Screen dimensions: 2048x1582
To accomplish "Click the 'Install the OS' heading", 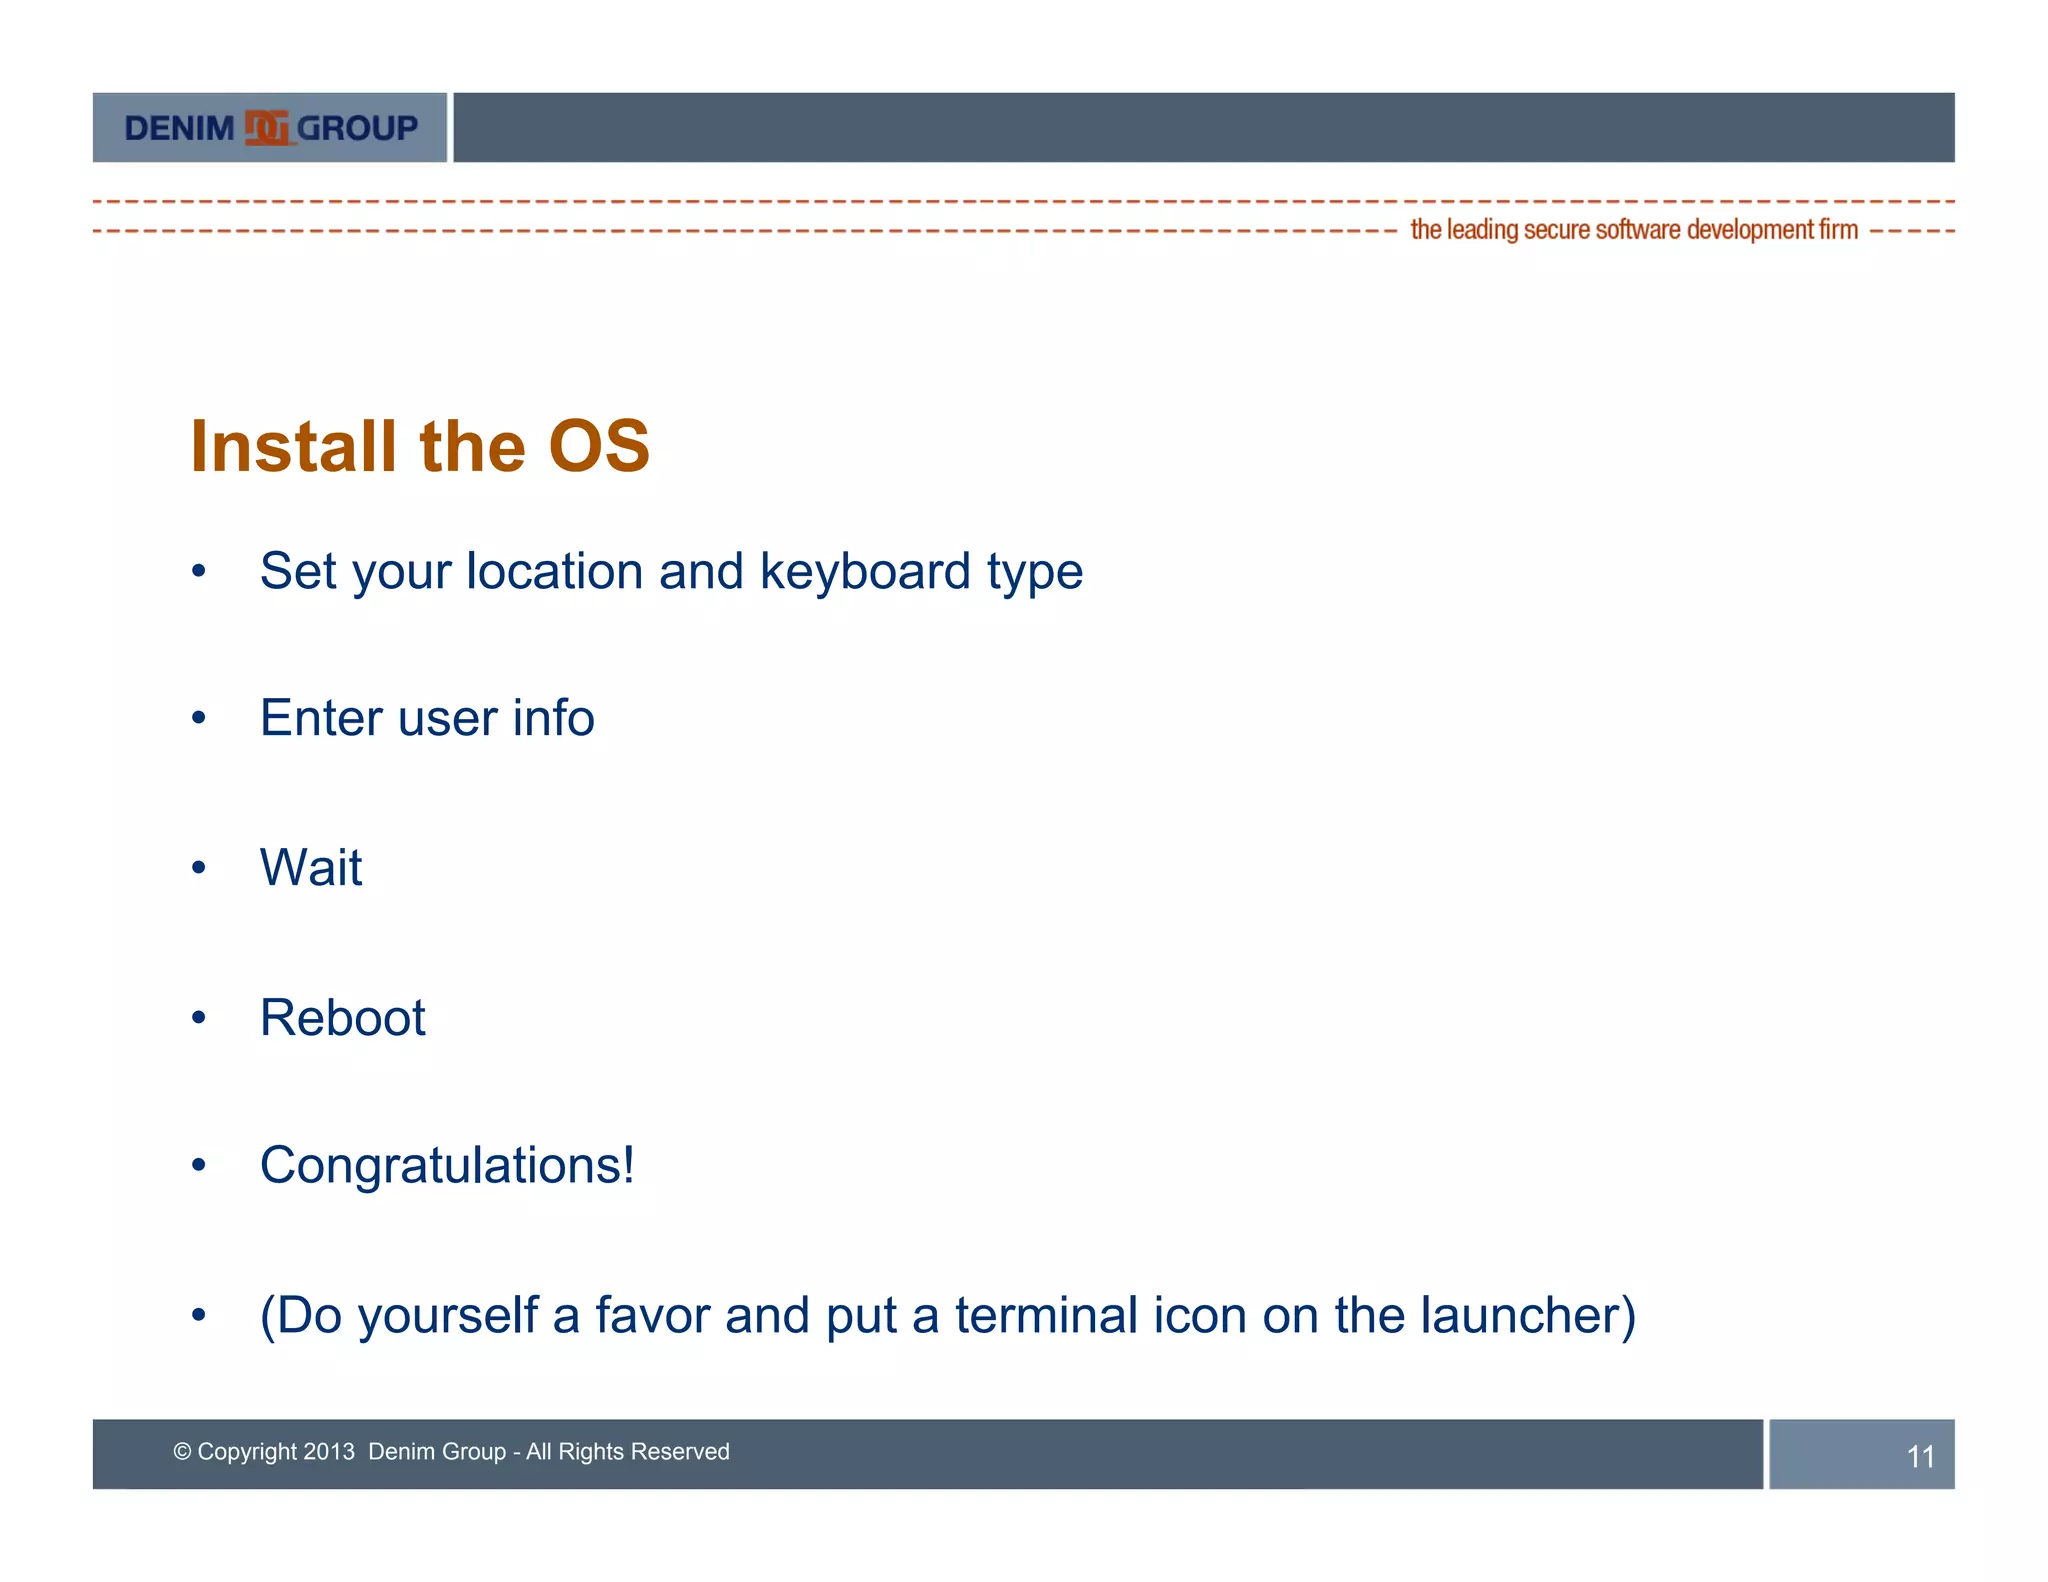I will coord(420,446).
